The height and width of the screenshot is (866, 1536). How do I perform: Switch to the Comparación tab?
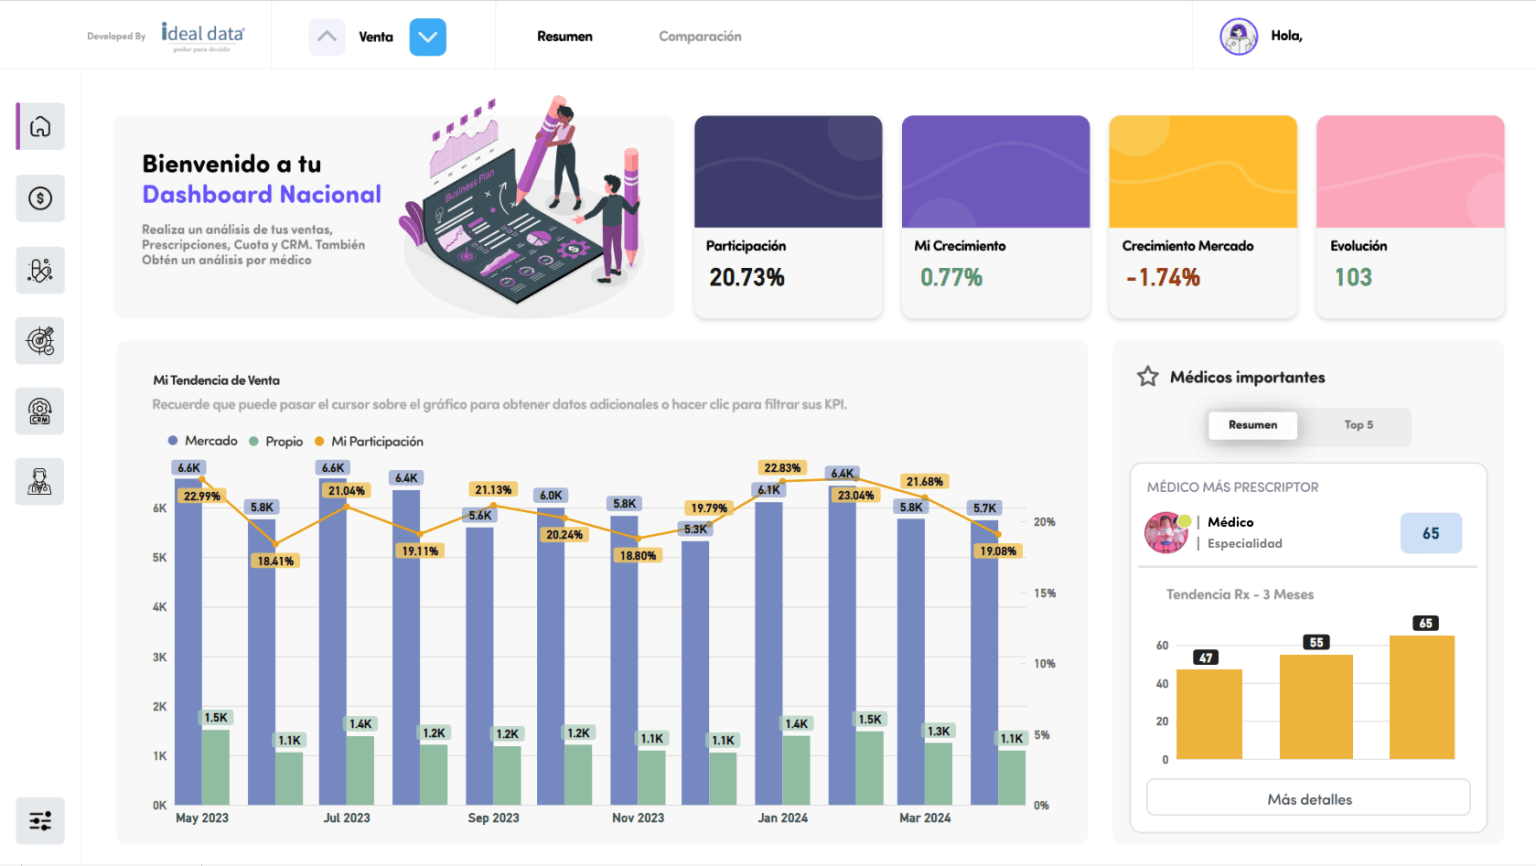click(700, 36)
